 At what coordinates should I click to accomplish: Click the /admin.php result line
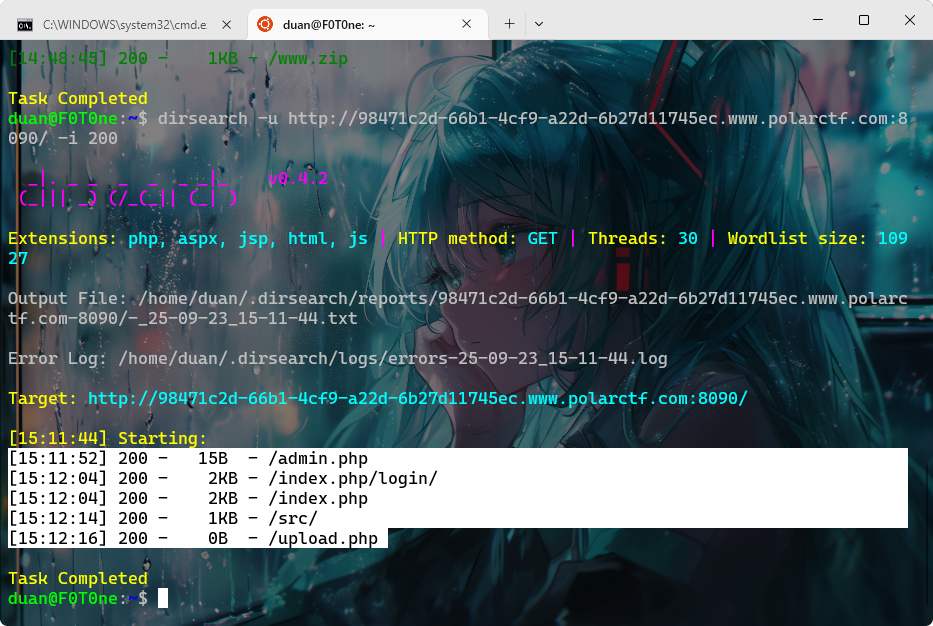click(x=189, y=458)
